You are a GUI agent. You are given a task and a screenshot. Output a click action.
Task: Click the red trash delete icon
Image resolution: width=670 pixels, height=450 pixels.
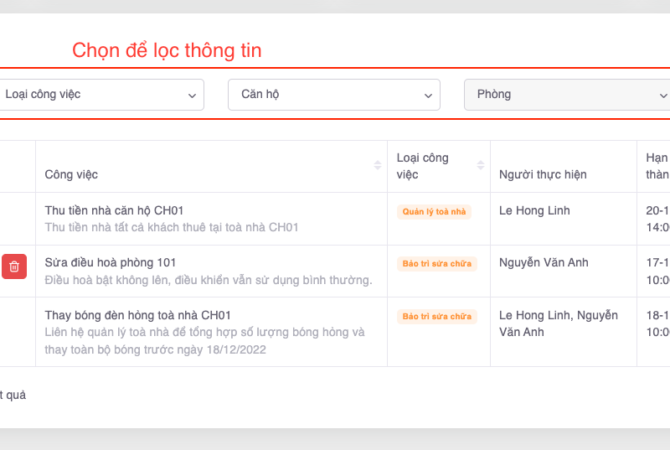click(14, 266)
